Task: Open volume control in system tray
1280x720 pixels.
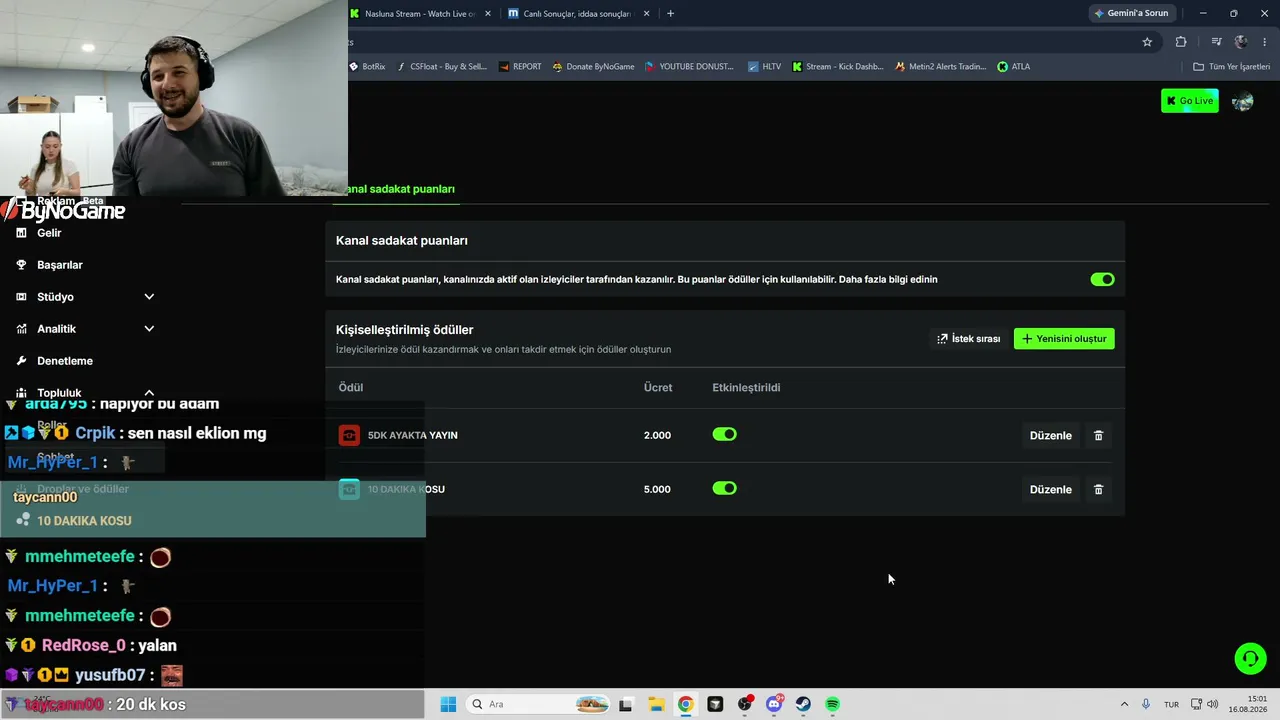Action: 1212,704
